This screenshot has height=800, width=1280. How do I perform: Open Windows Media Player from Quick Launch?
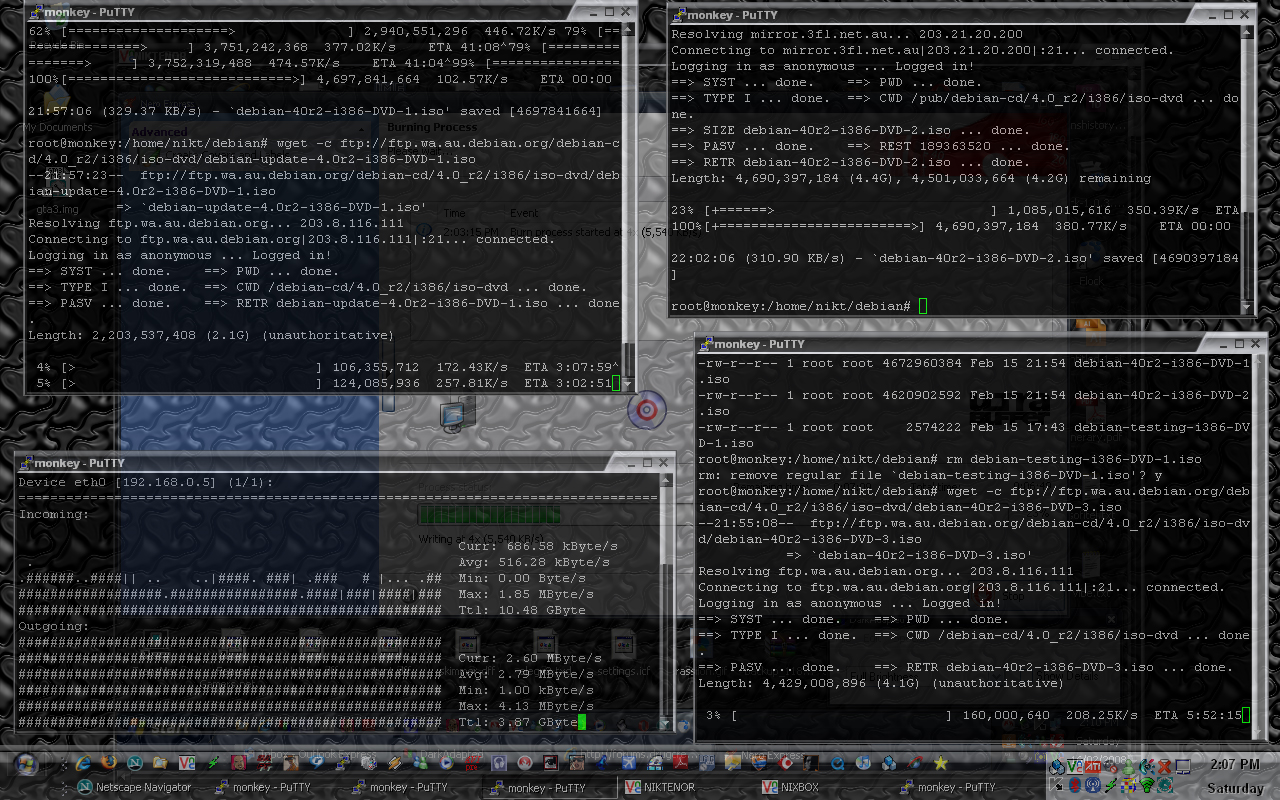tap(446, 763)
